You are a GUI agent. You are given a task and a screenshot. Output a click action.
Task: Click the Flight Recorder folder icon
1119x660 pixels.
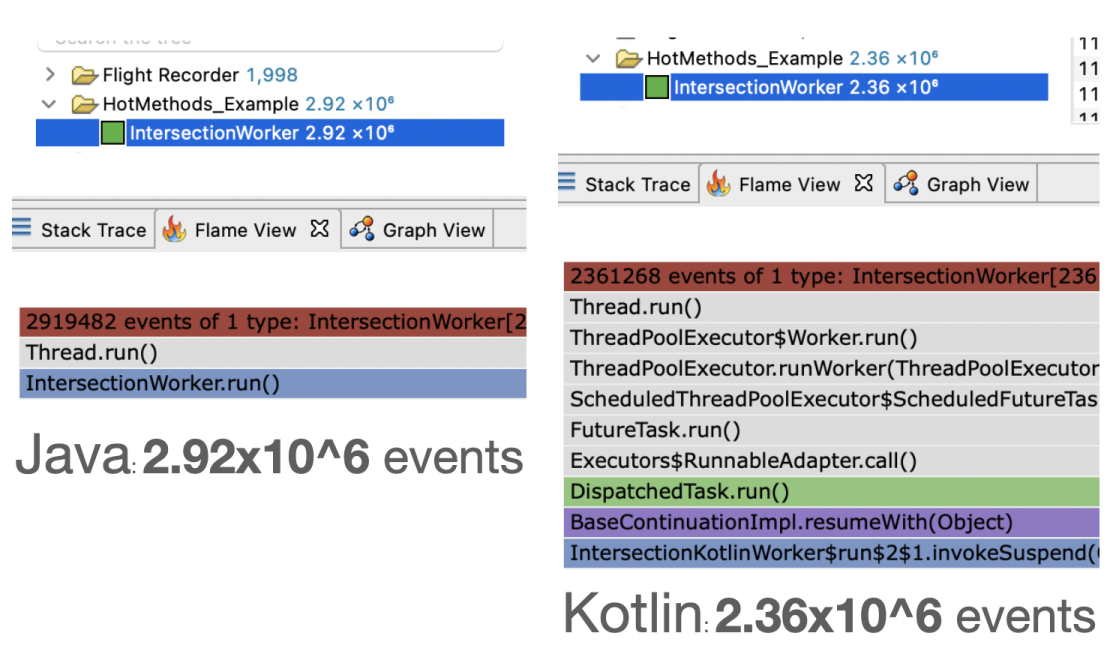click(85, 75)
